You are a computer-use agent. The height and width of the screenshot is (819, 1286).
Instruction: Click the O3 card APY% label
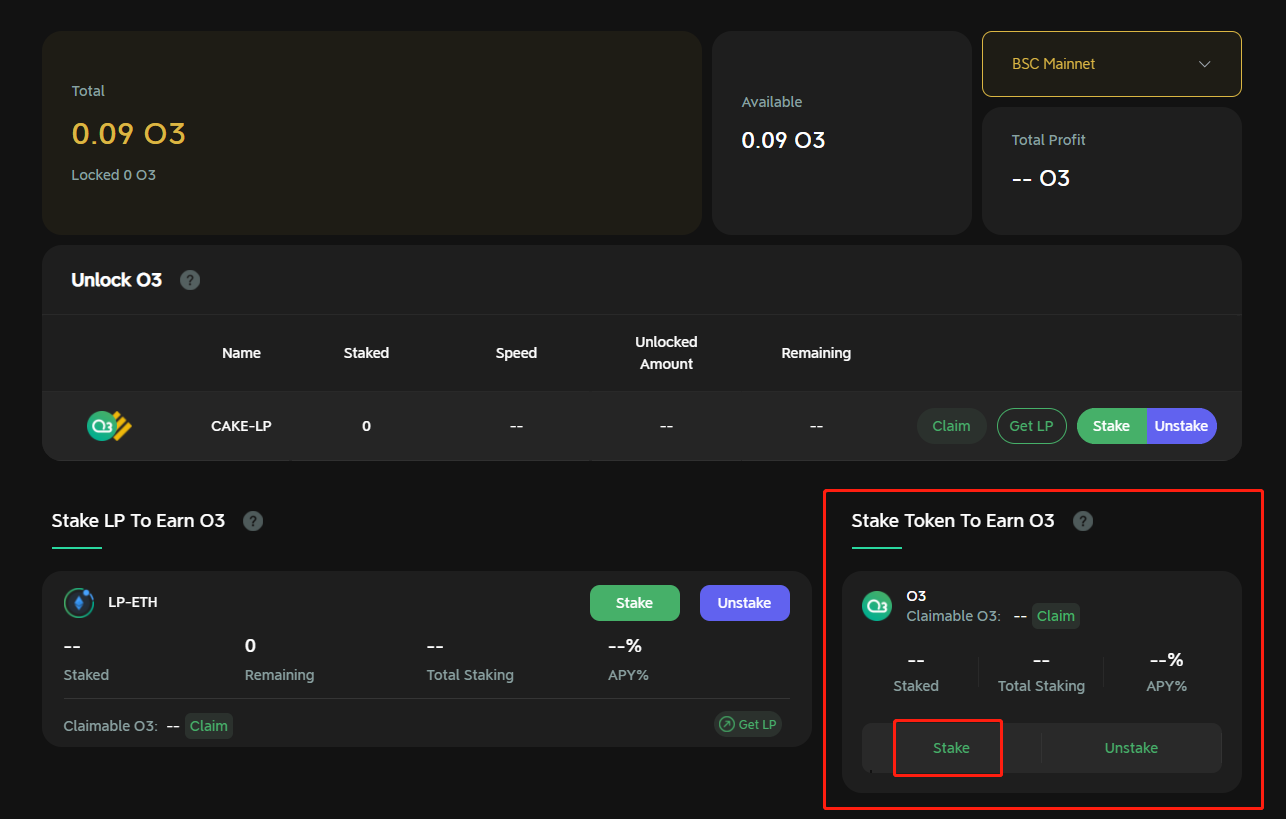point(1166,686)
